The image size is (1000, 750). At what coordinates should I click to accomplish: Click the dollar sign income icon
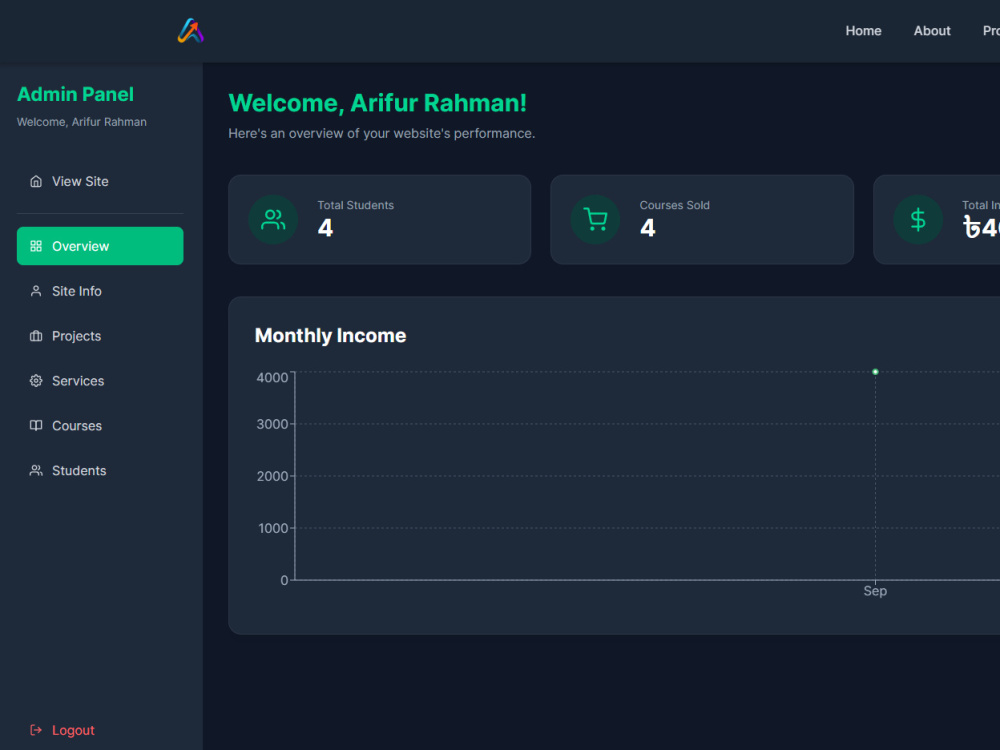point(918,219)
